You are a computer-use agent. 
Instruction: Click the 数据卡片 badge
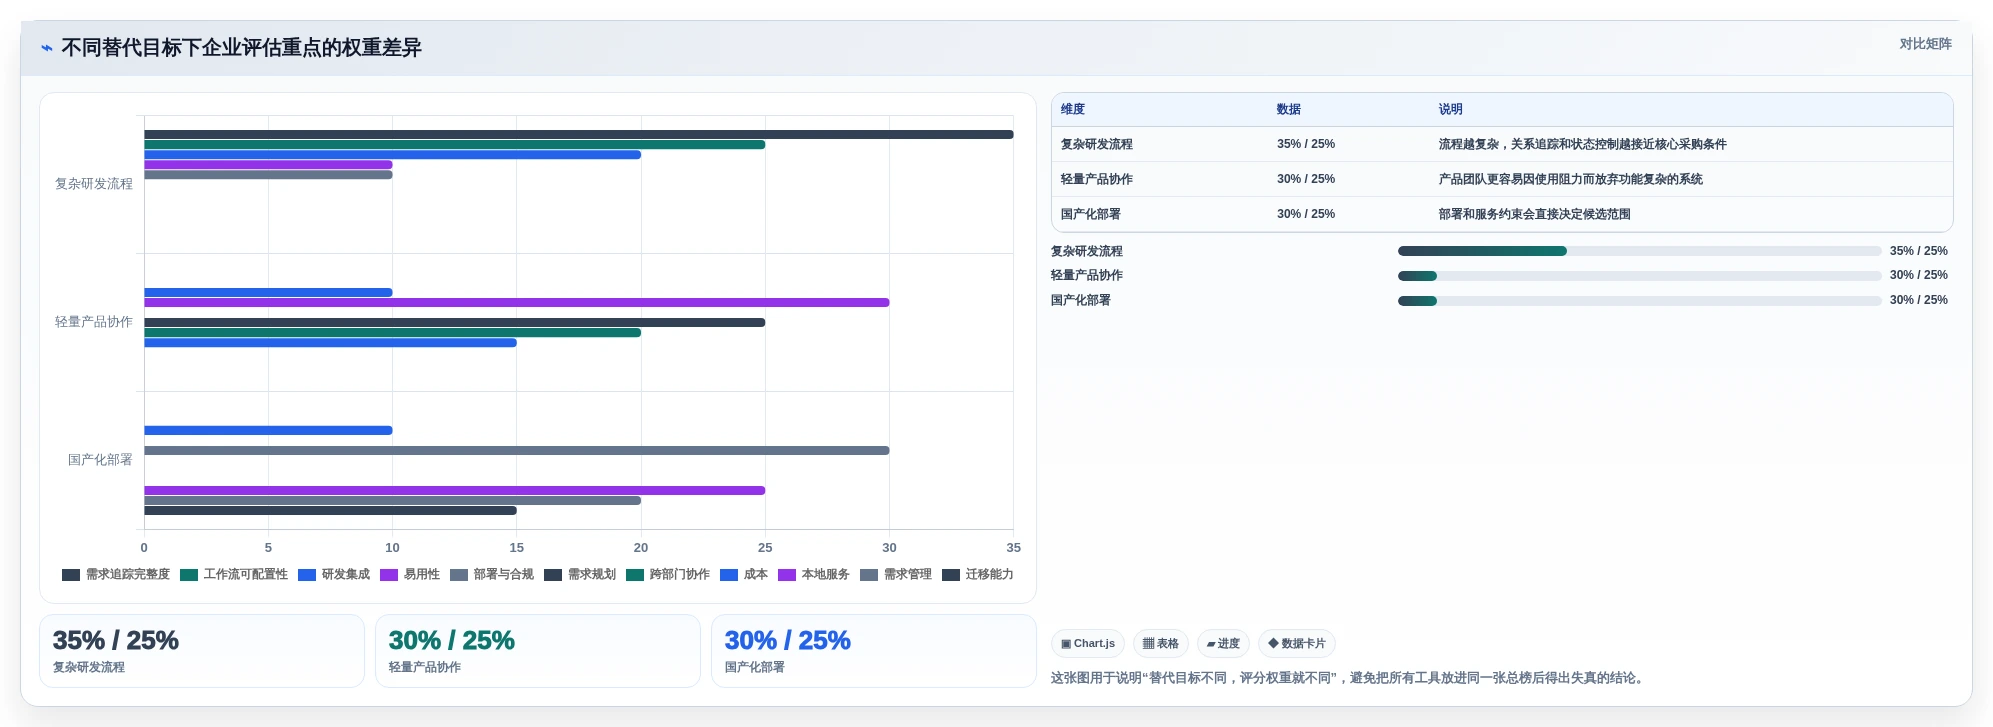tap(1297, 644)
